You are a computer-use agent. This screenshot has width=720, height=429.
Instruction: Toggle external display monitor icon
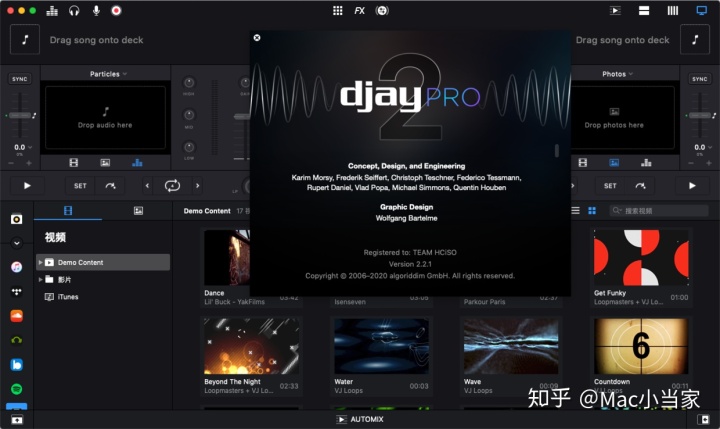coord(702,11)
